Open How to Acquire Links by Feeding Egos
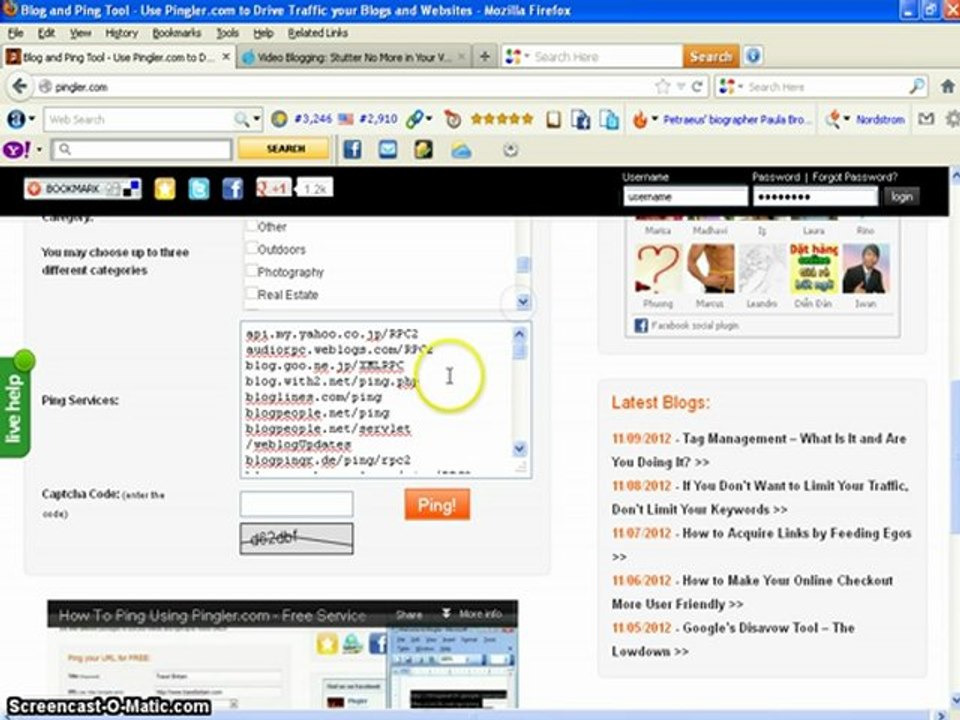Image resolution: width=960 pixels, height=720 pixels. click(762, 544)
